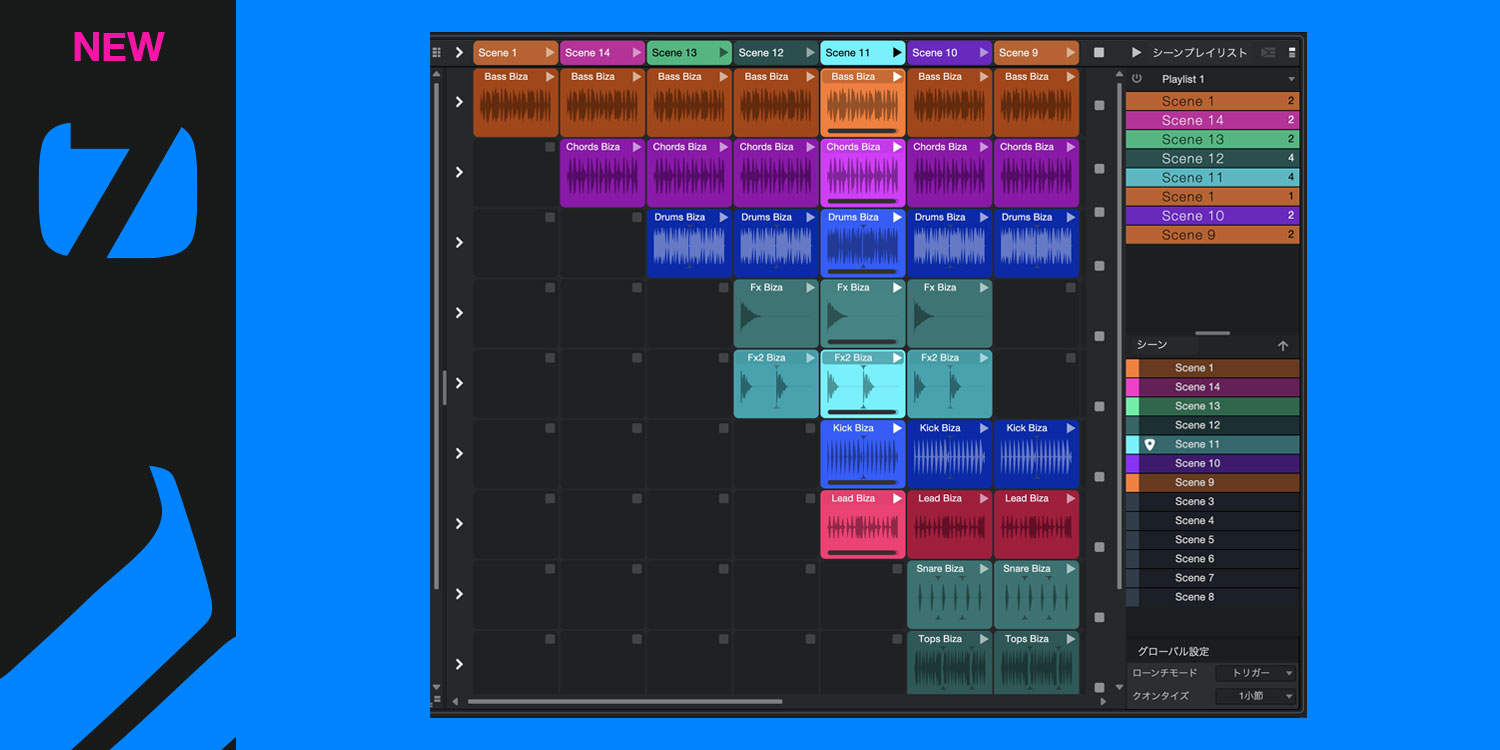Screen dimensions: 1500x750
Task: Expand the Snare Biza track row
Action: click(459, 594)
